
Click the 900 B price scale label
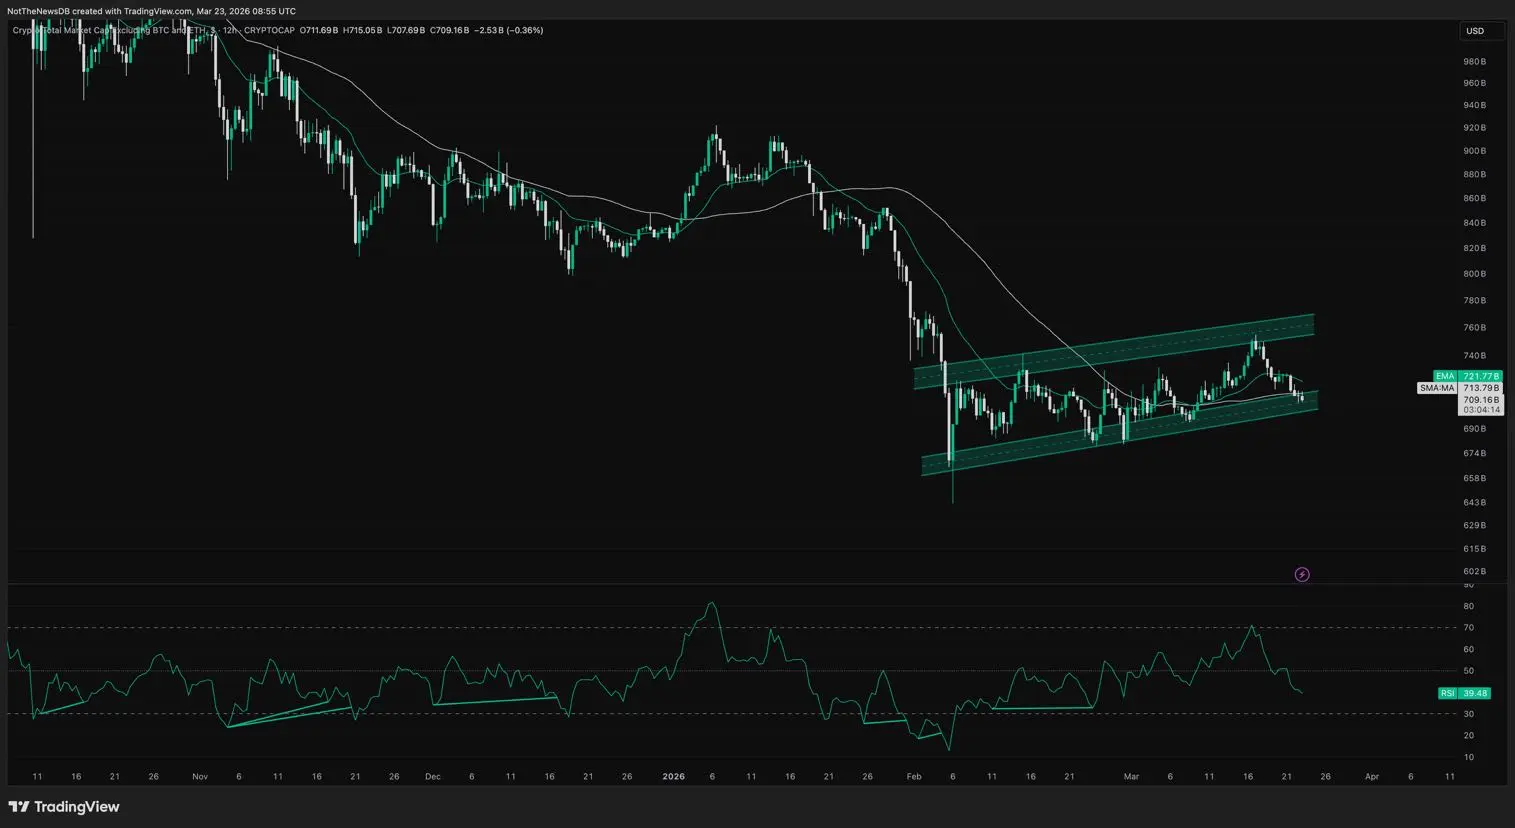click(x=1474, y=151)
